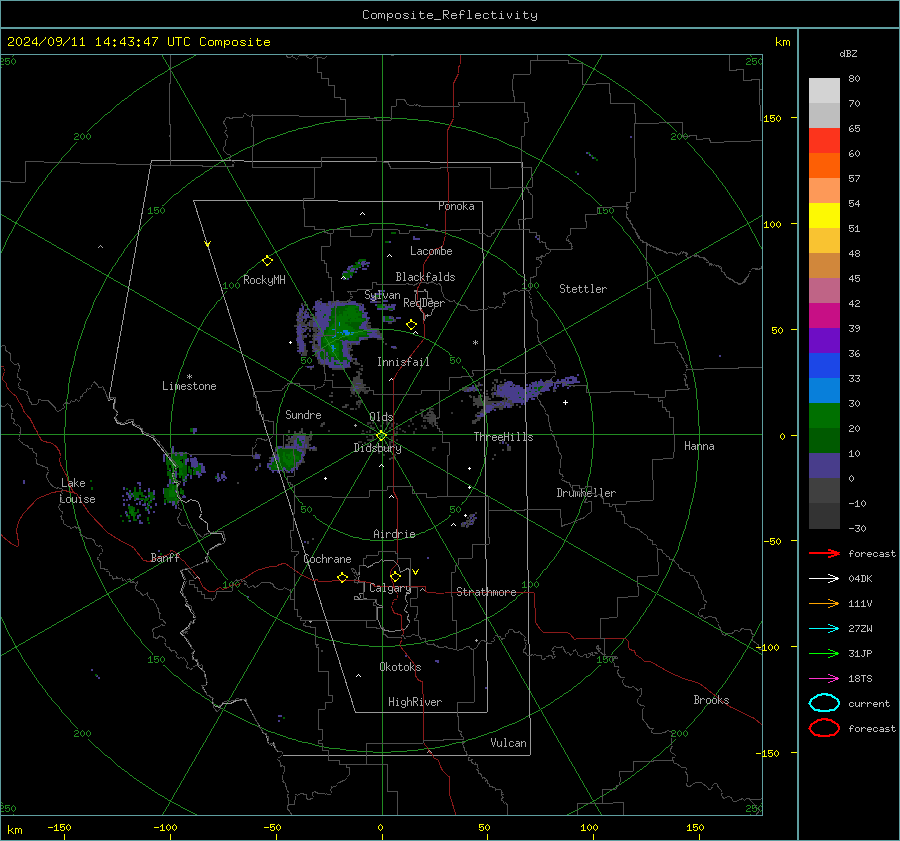Click the Lake Louise label
The image size is (900, 841).
coord(77,491)
